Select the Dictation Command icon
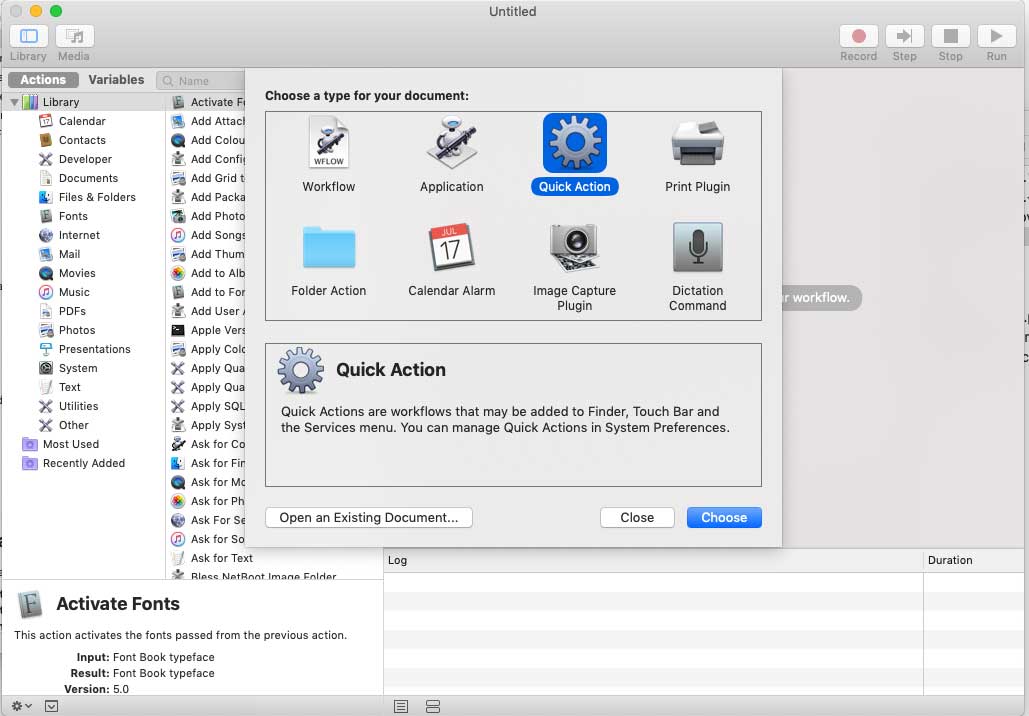This screenshot has width=1029, height=716. [697, 248]
